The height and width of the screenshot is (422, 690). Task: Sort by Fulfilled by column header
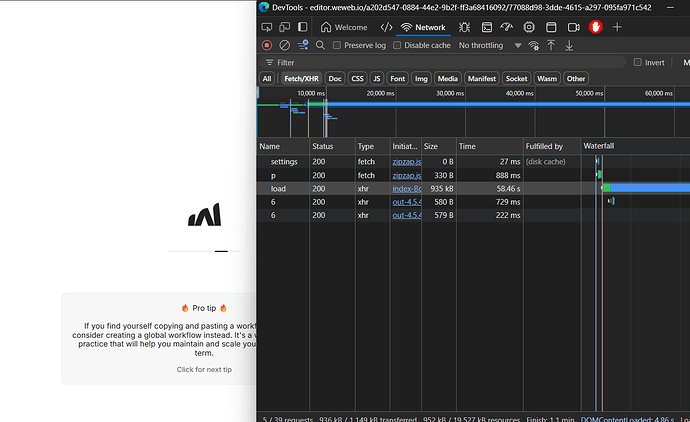tap(552, 146)
